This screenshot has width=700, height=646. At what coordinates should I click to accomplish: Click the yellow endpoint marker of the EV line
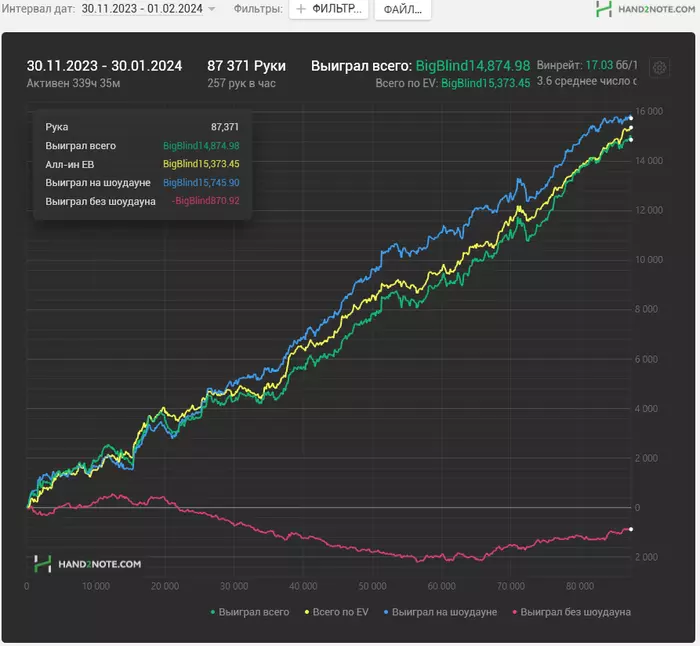click(630, 128)
